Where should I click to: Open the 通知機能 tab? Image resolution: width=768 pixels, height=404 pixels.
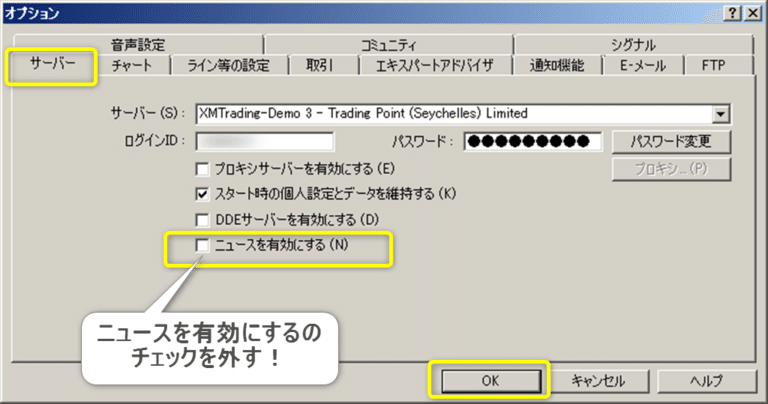557,65
